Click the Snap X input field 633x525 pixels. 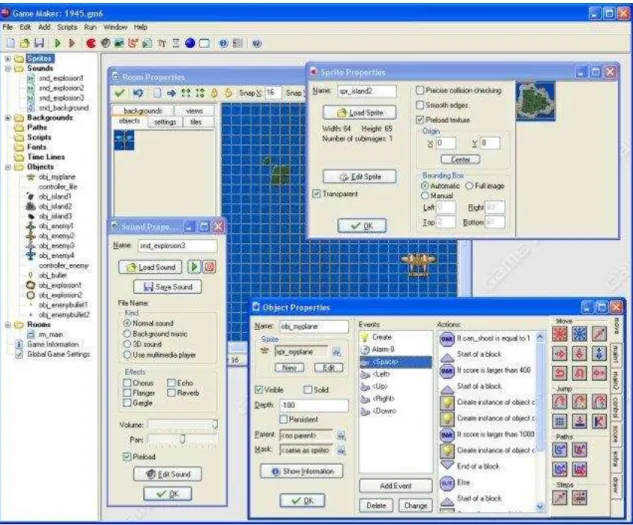coord(273,93)
